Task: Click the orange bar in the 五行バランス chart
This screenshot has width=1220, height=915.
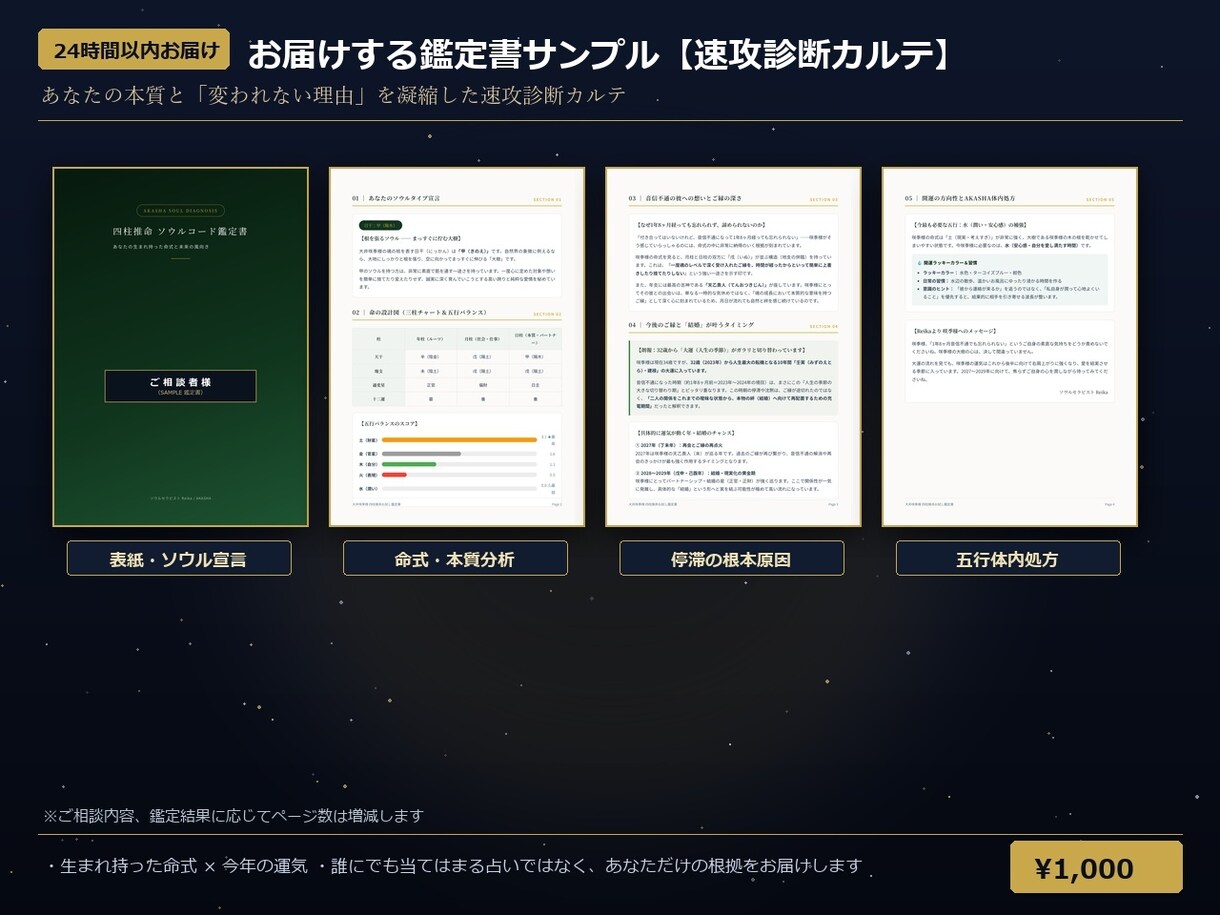Action: point(460,440)
